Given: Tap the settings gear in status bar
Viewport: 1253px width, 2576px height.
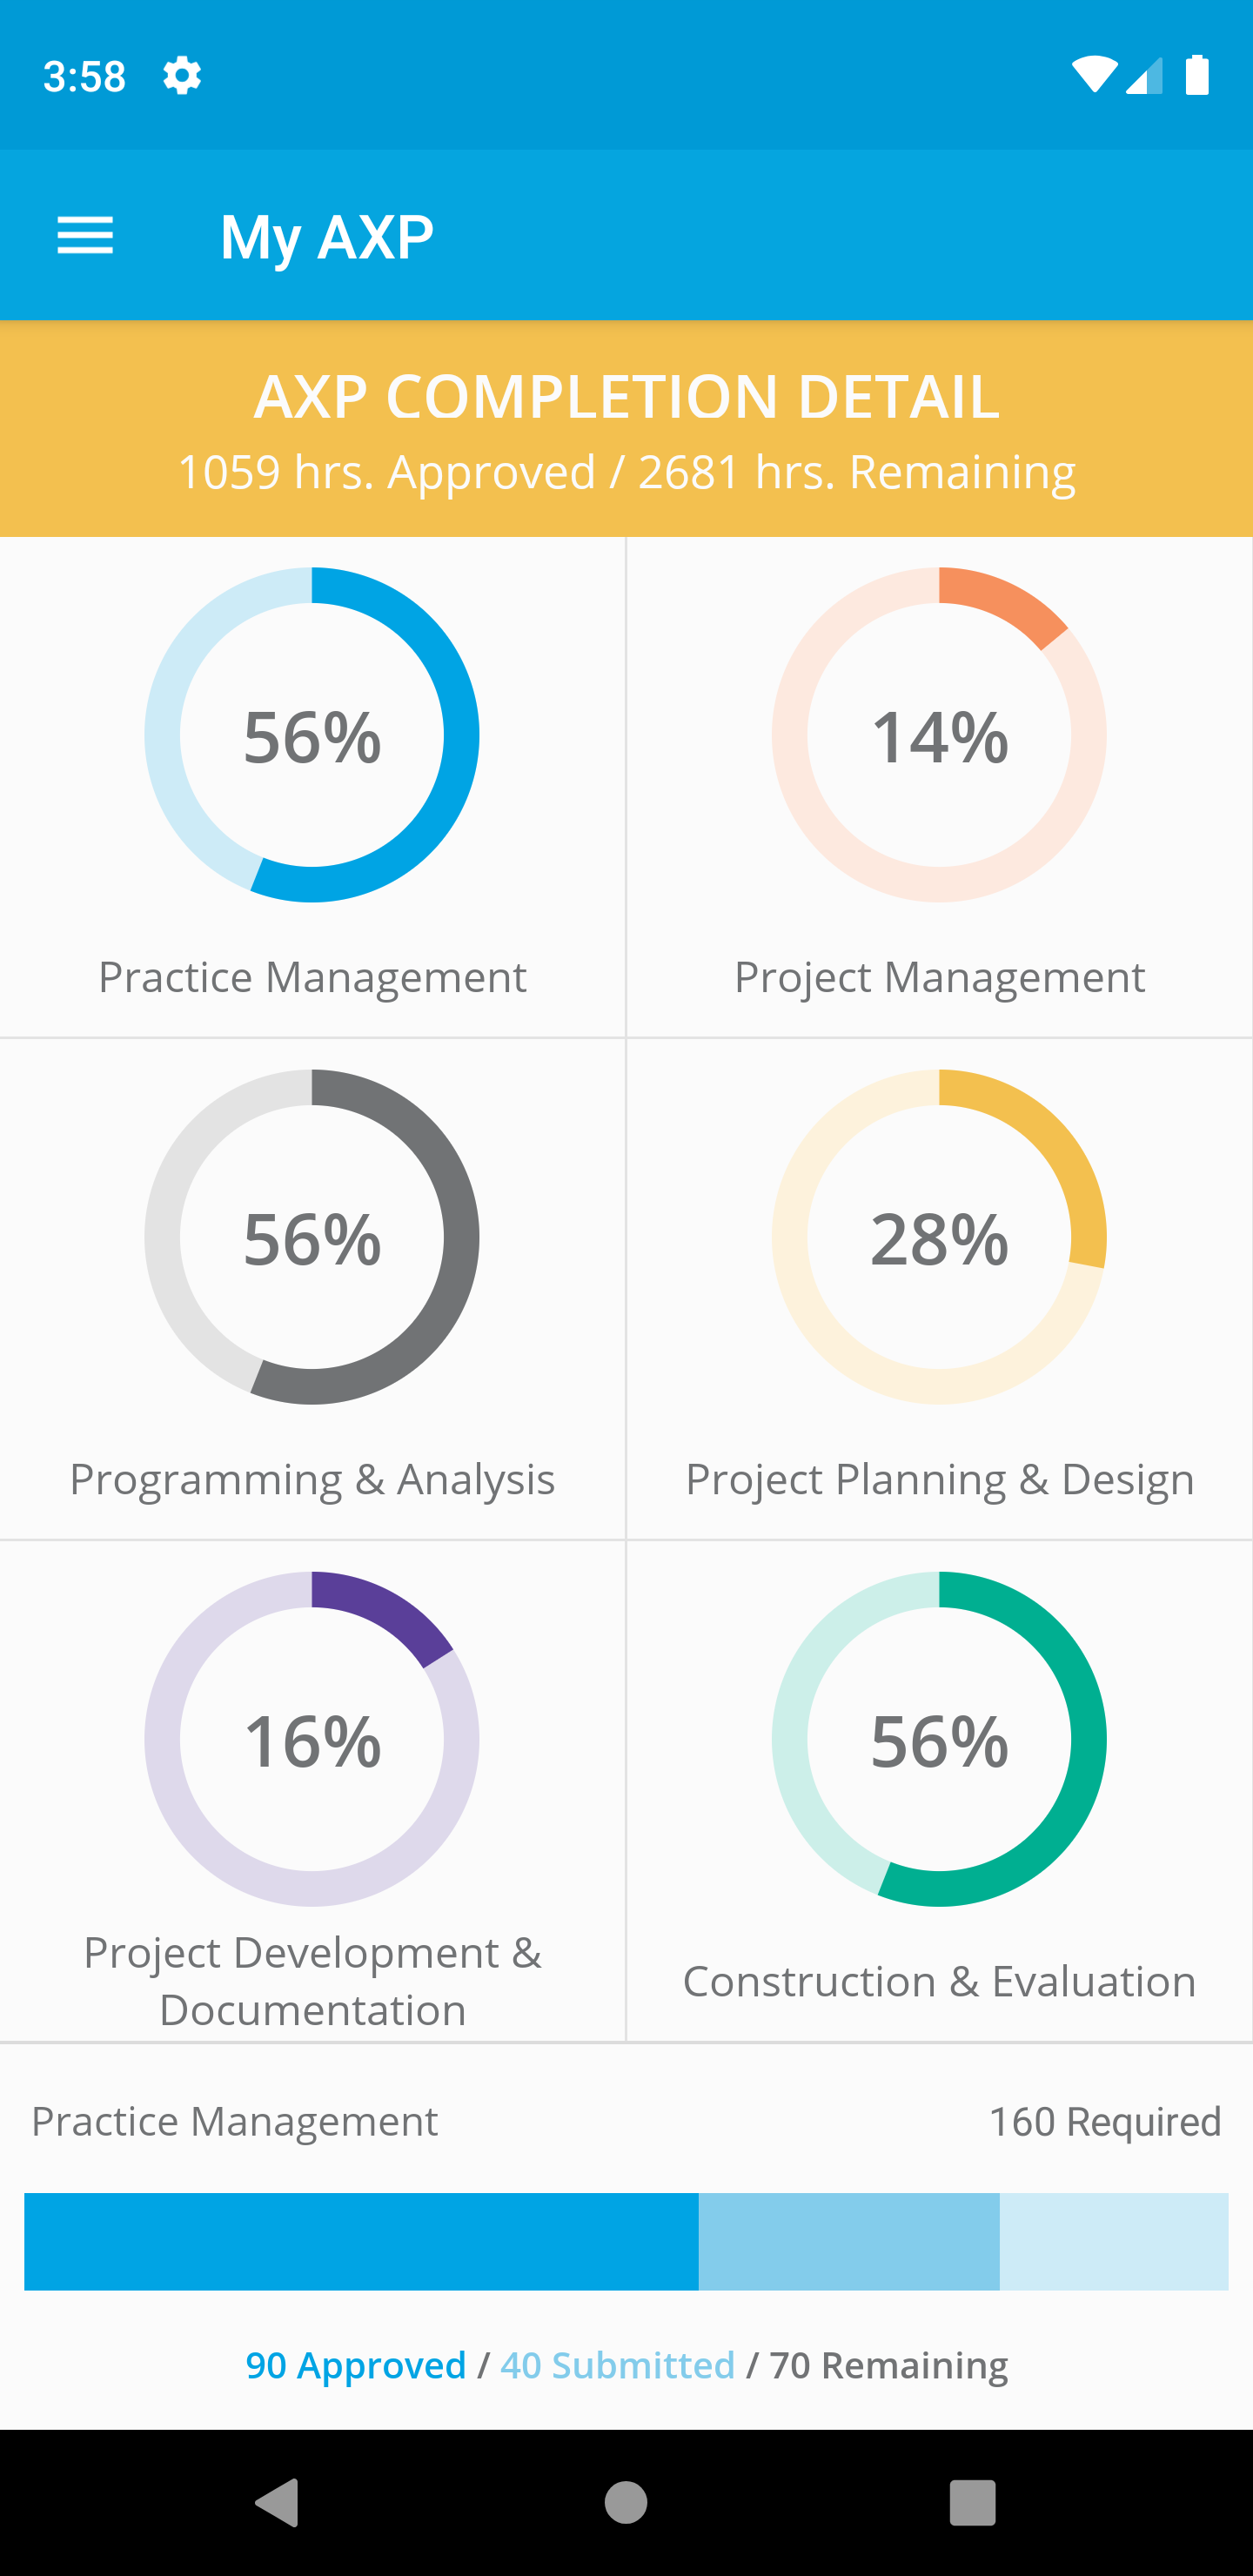Looking at the screenshot, I should [x=182, y=75].
